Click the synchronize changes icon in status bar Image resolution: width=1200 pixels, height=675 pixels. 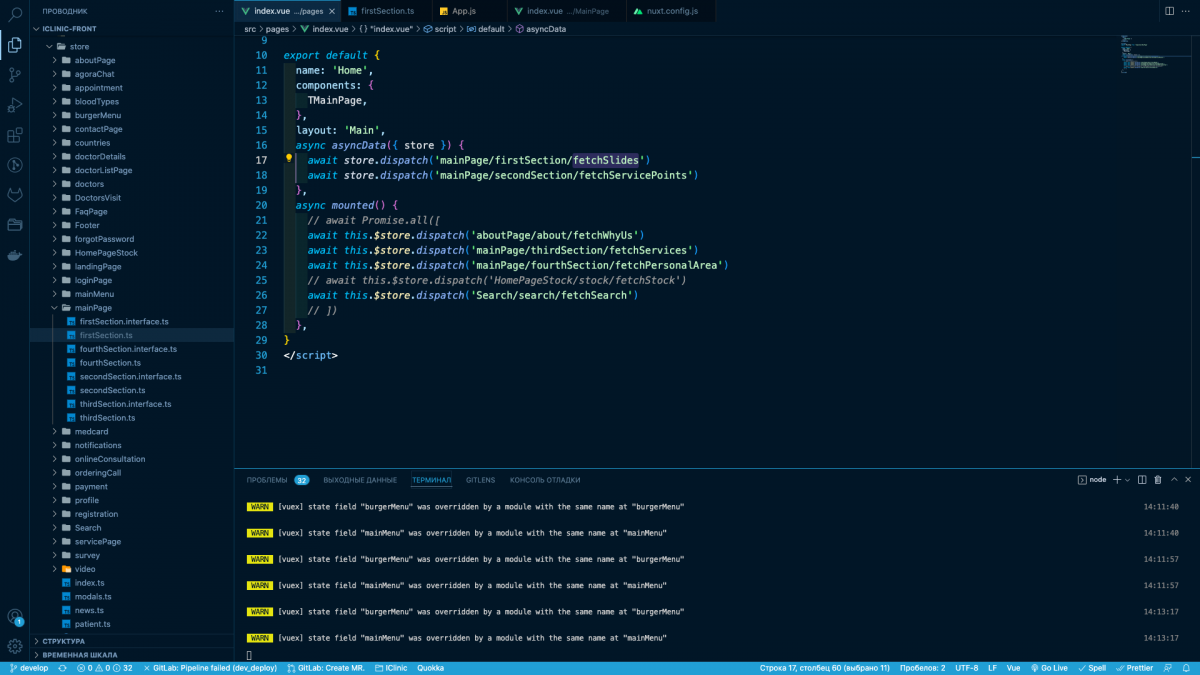[63, 668]
